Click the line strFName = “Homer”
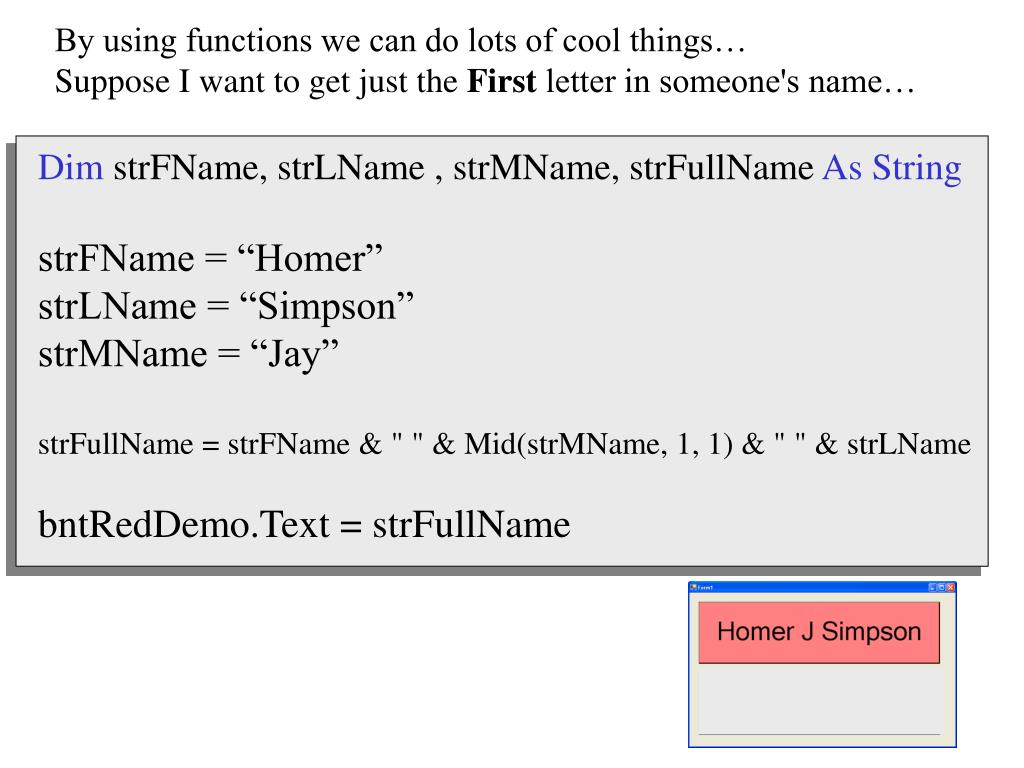Viewport: 1024px width, 768px height. 210,259
